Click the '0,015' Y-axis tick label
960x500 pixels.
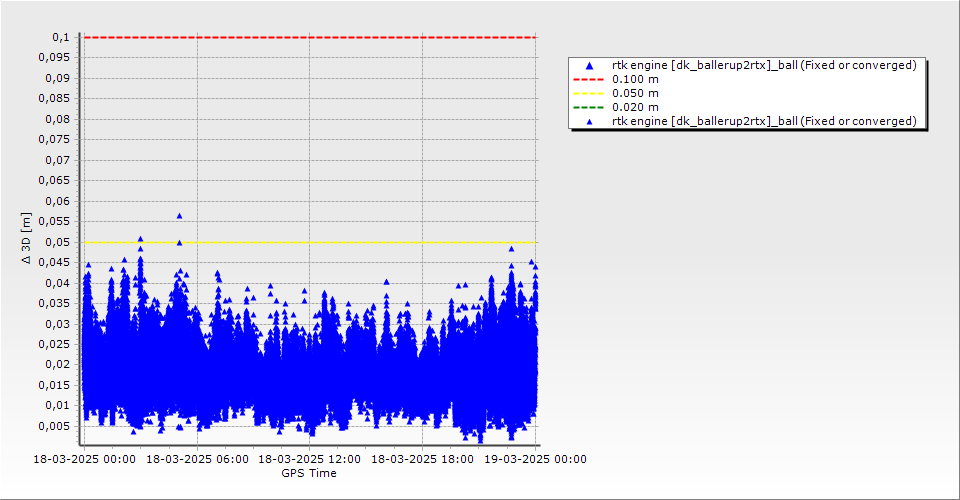click(54, 386)
